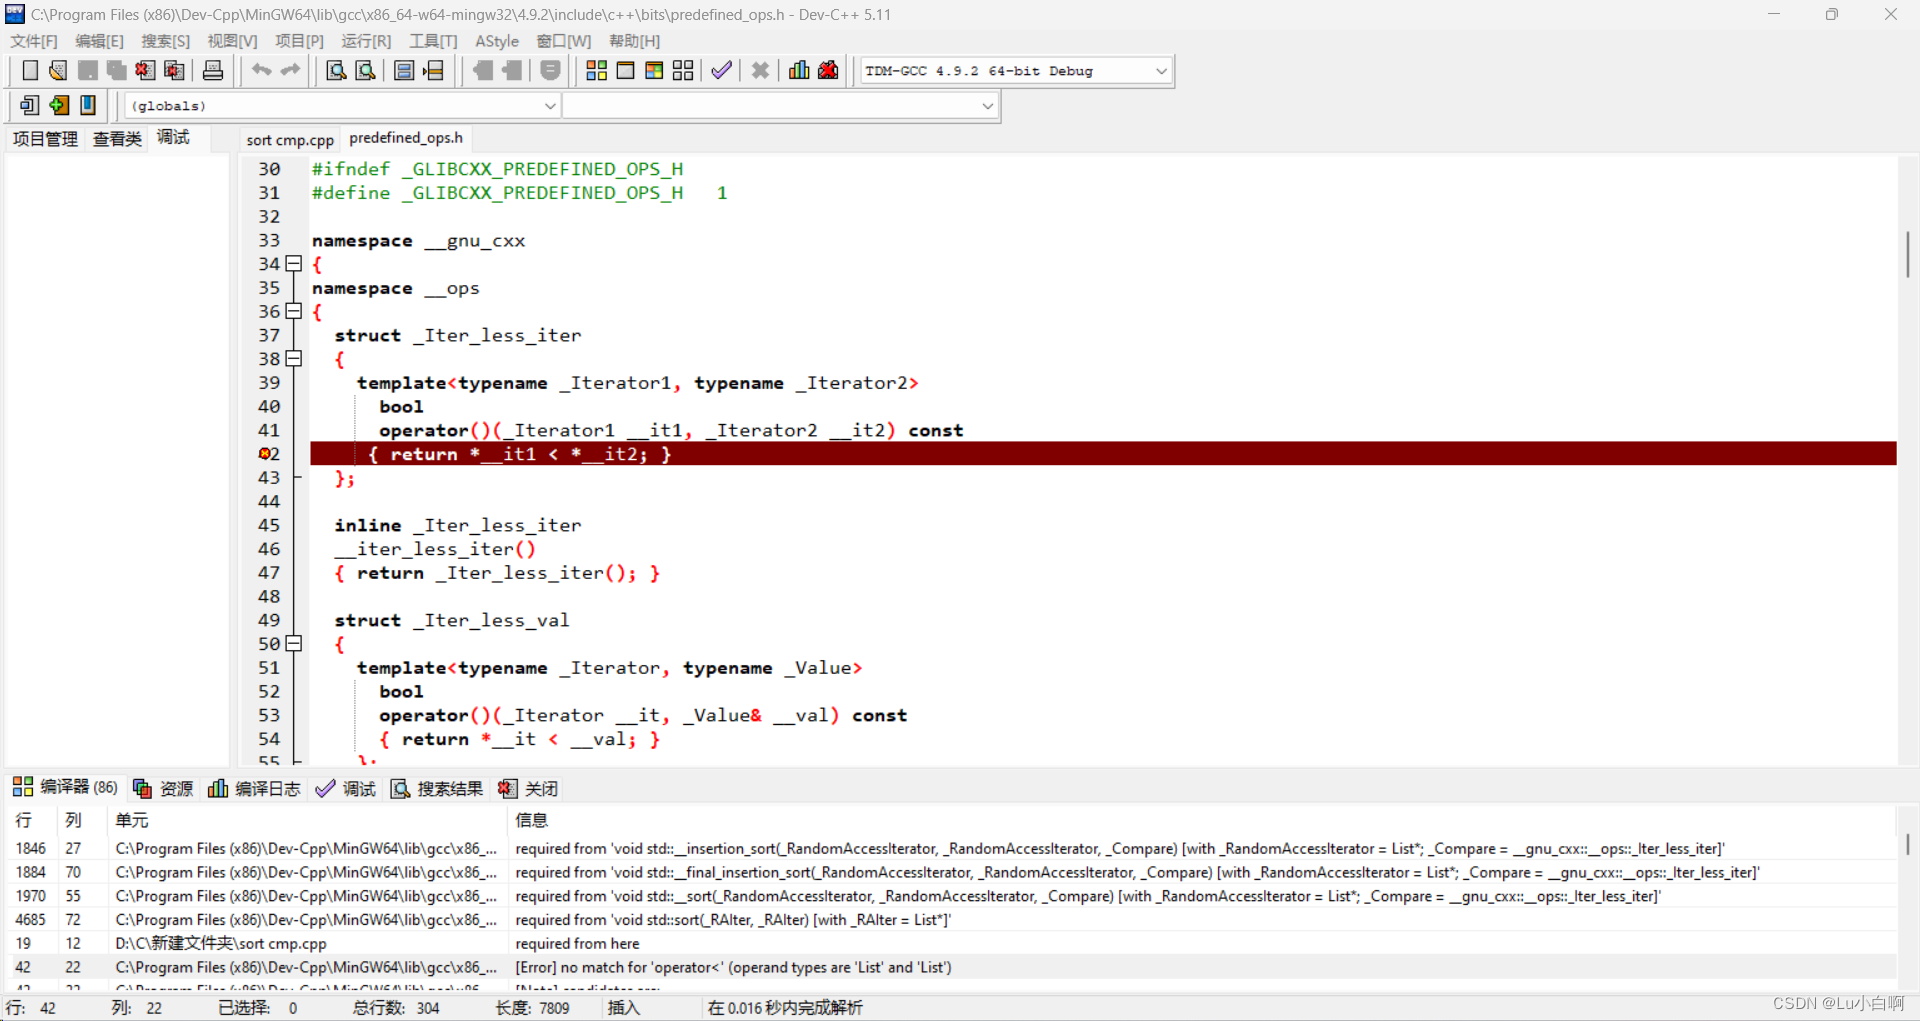Undo the last edit
The image size is (1920, 1021).
click(x=261, y=70)
